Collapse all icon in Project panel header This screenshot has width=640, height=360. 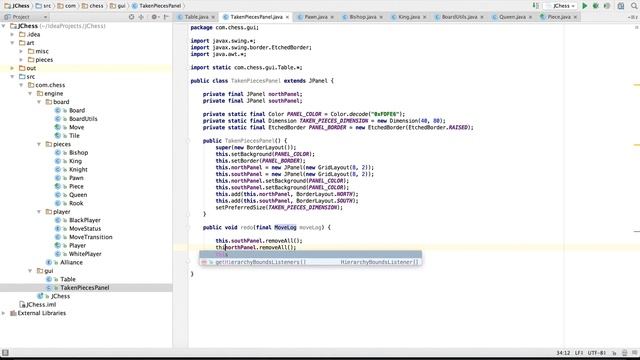click(141, 17)
